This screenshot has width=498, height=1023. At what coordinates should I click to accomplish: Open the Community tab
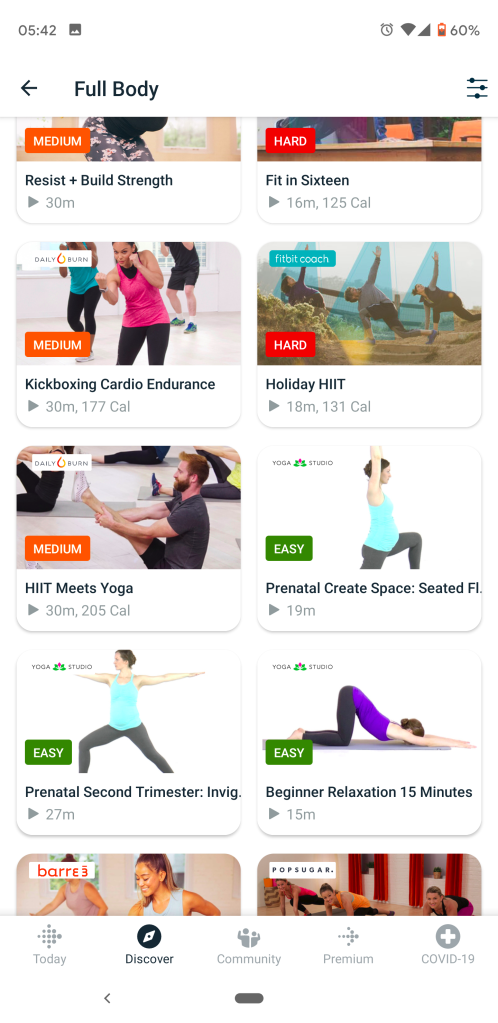coord(249,946)
